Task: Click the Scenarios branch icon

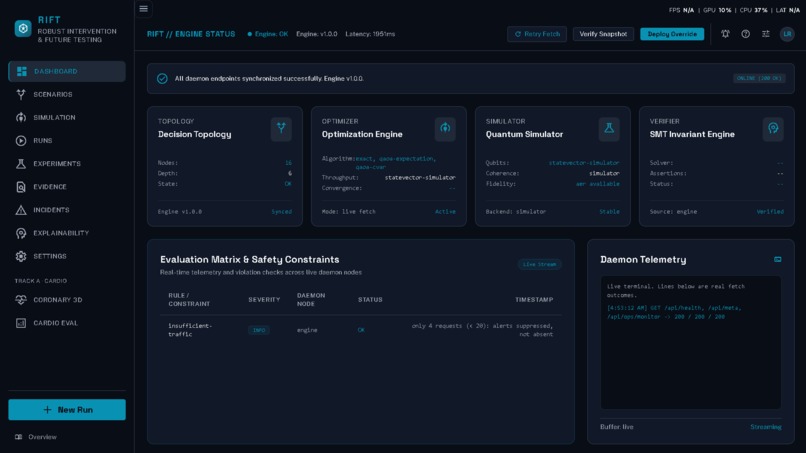Action: 21,95
